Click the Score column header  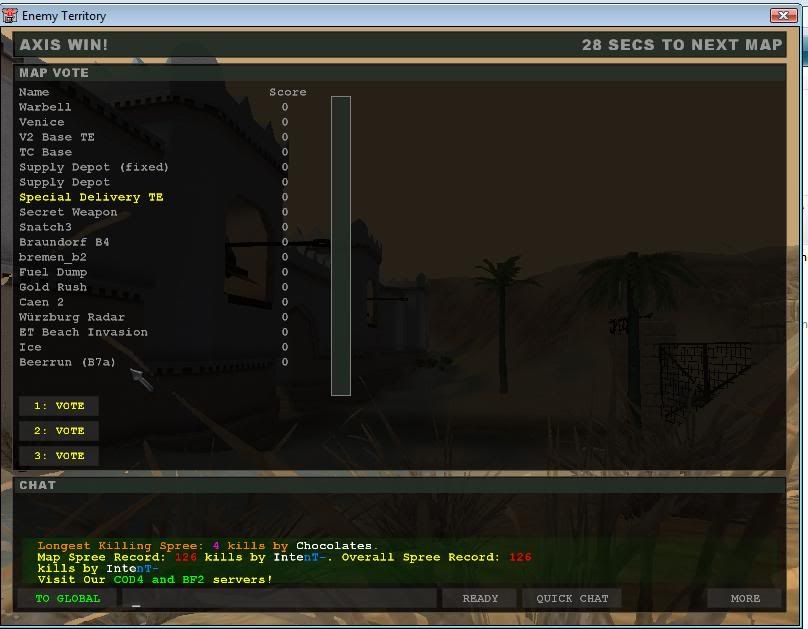click(288, 92)
